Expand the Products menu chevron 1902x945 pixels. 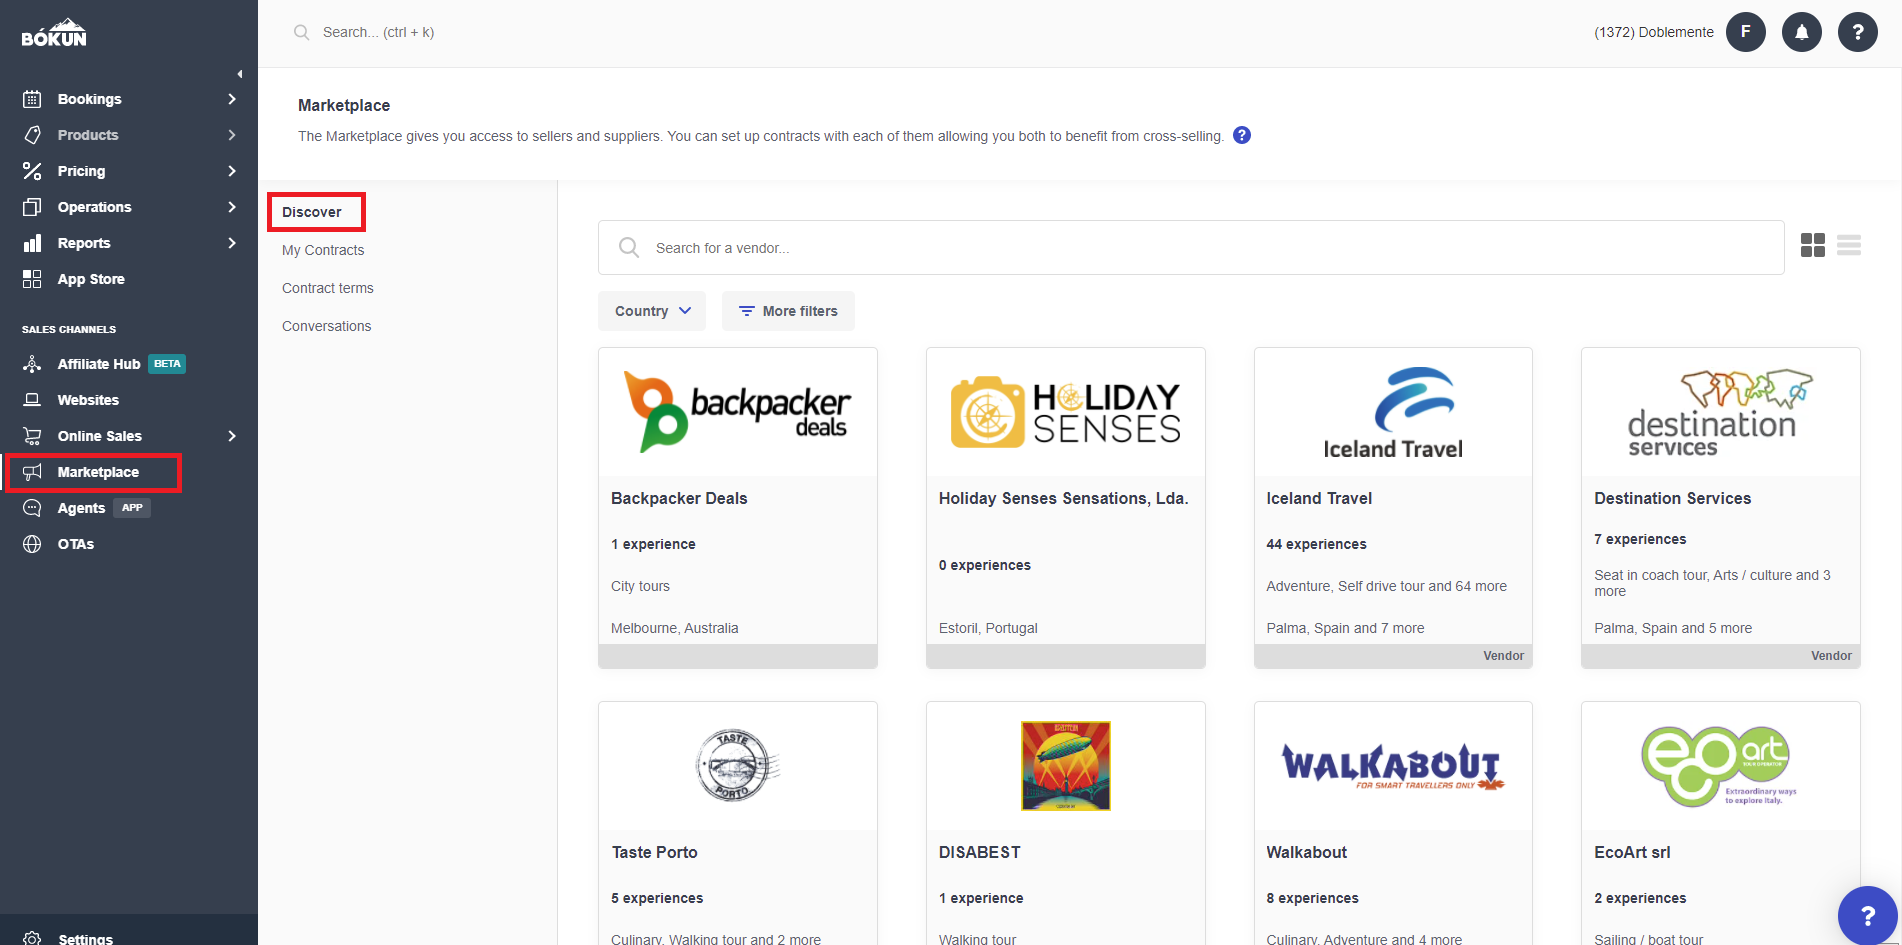click(232, 135)
